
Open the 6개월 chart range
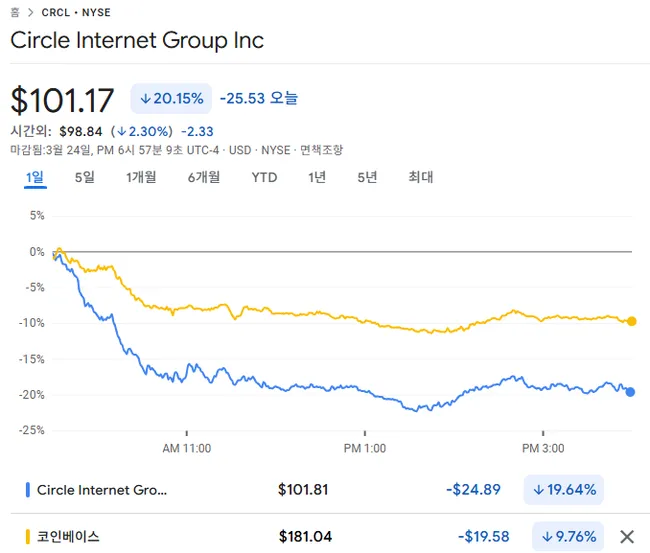tap(204, 178)
